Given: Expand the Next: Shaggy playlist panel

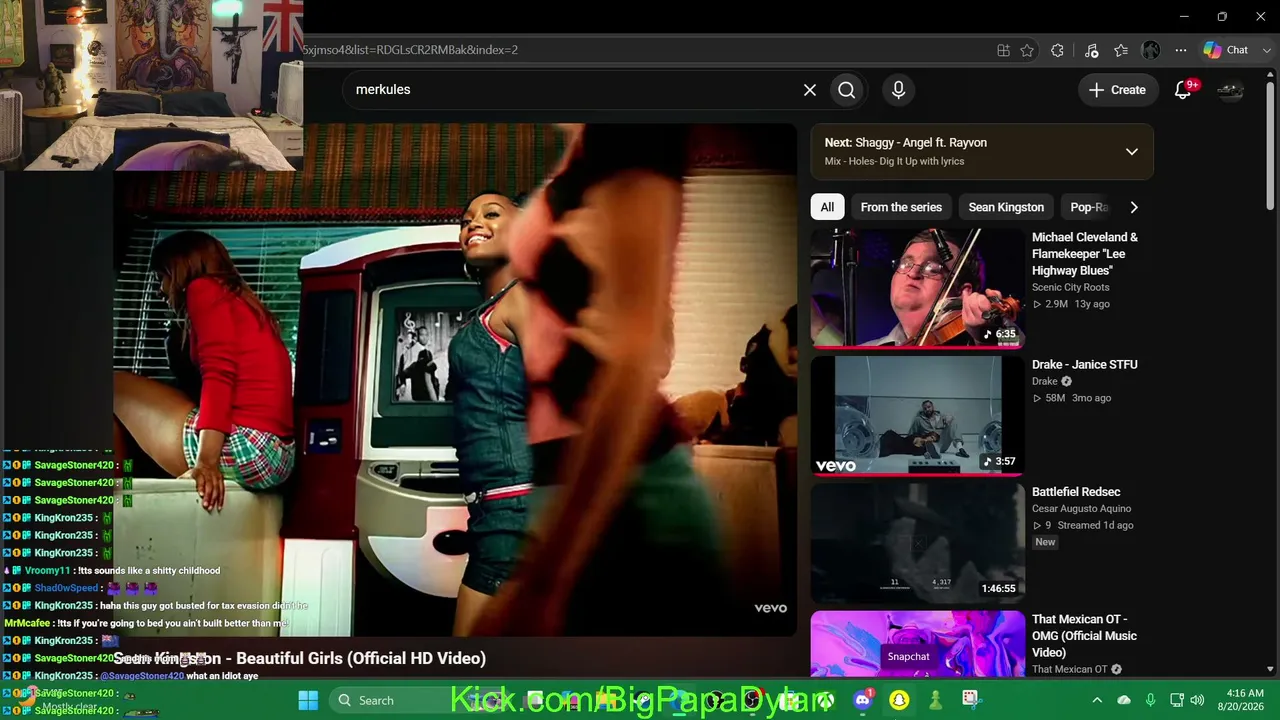Looking at the screenshot, I should point(1132,152).
